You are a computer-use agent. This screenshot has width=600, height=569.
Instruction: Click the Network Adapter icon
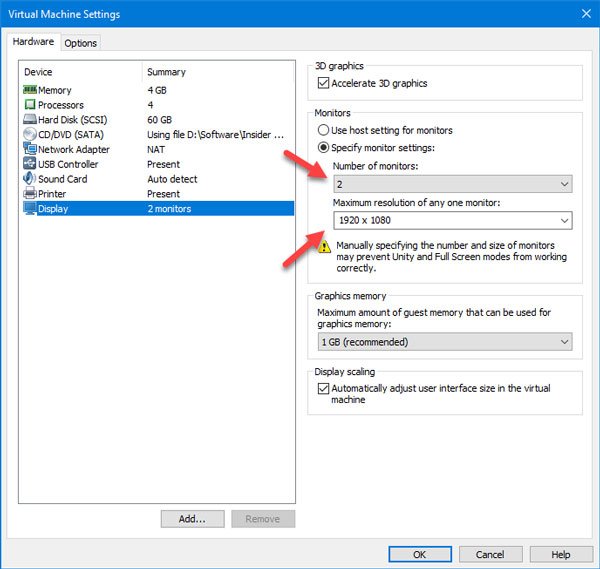(x=29, y=149)
